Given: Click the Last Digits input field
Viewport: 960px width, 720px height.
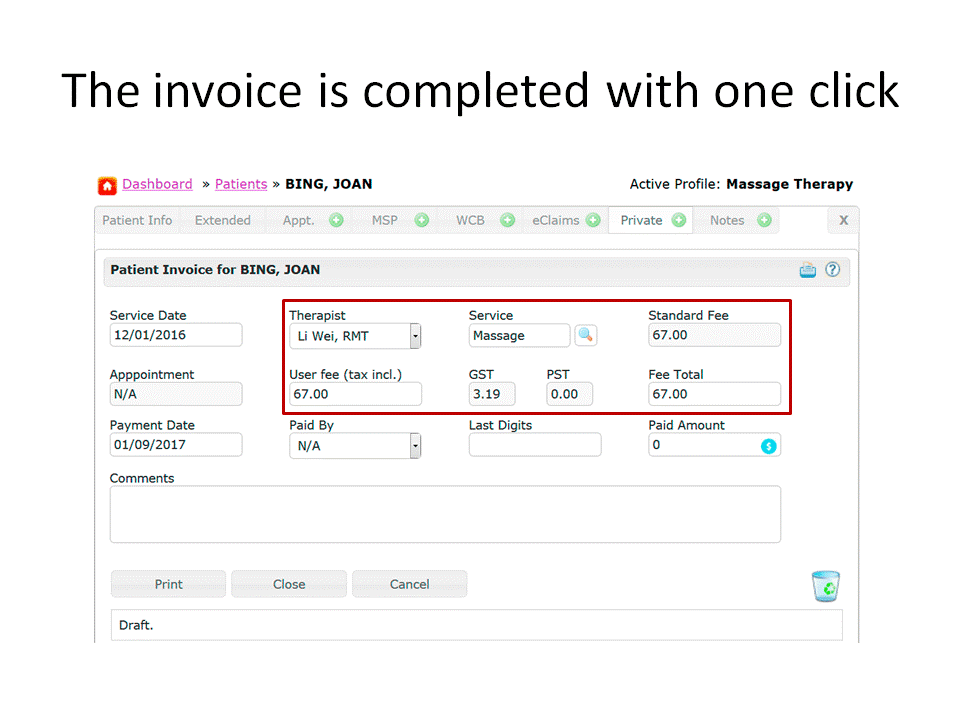Looking at the screenshot, I should coord(534,444).
